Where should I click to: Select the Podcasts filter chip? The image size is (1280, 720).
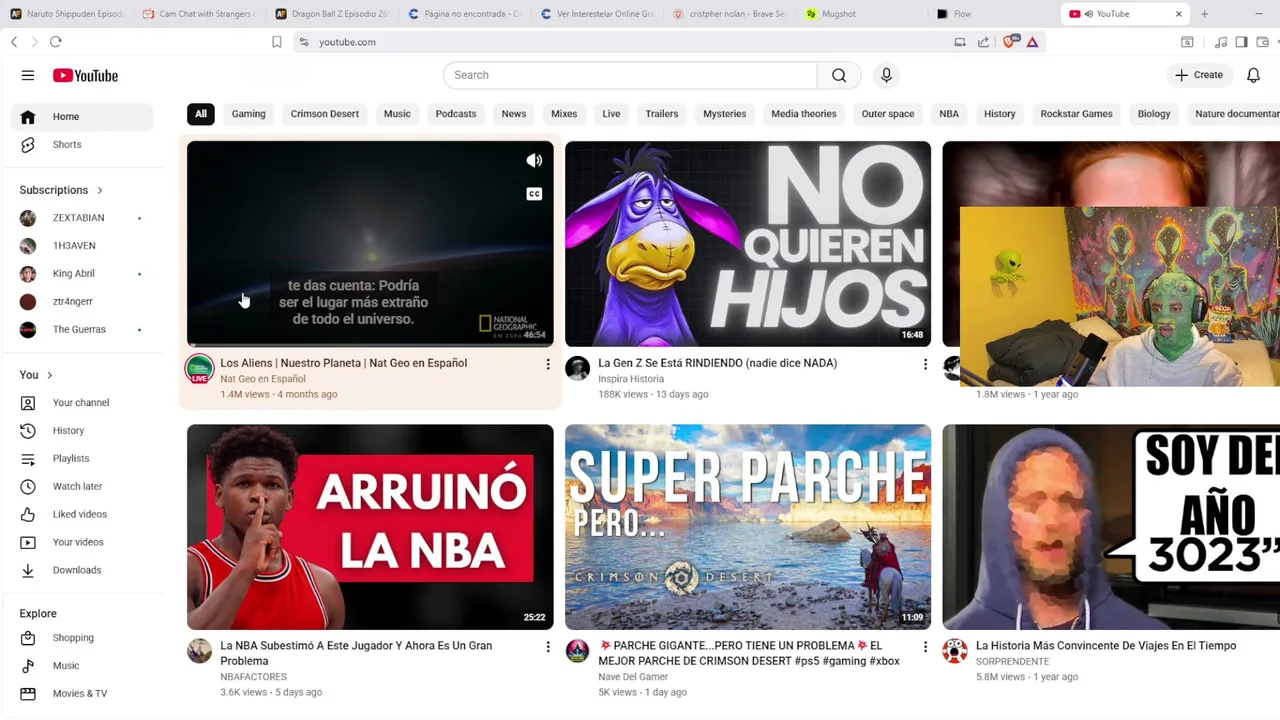click(456, 114)
